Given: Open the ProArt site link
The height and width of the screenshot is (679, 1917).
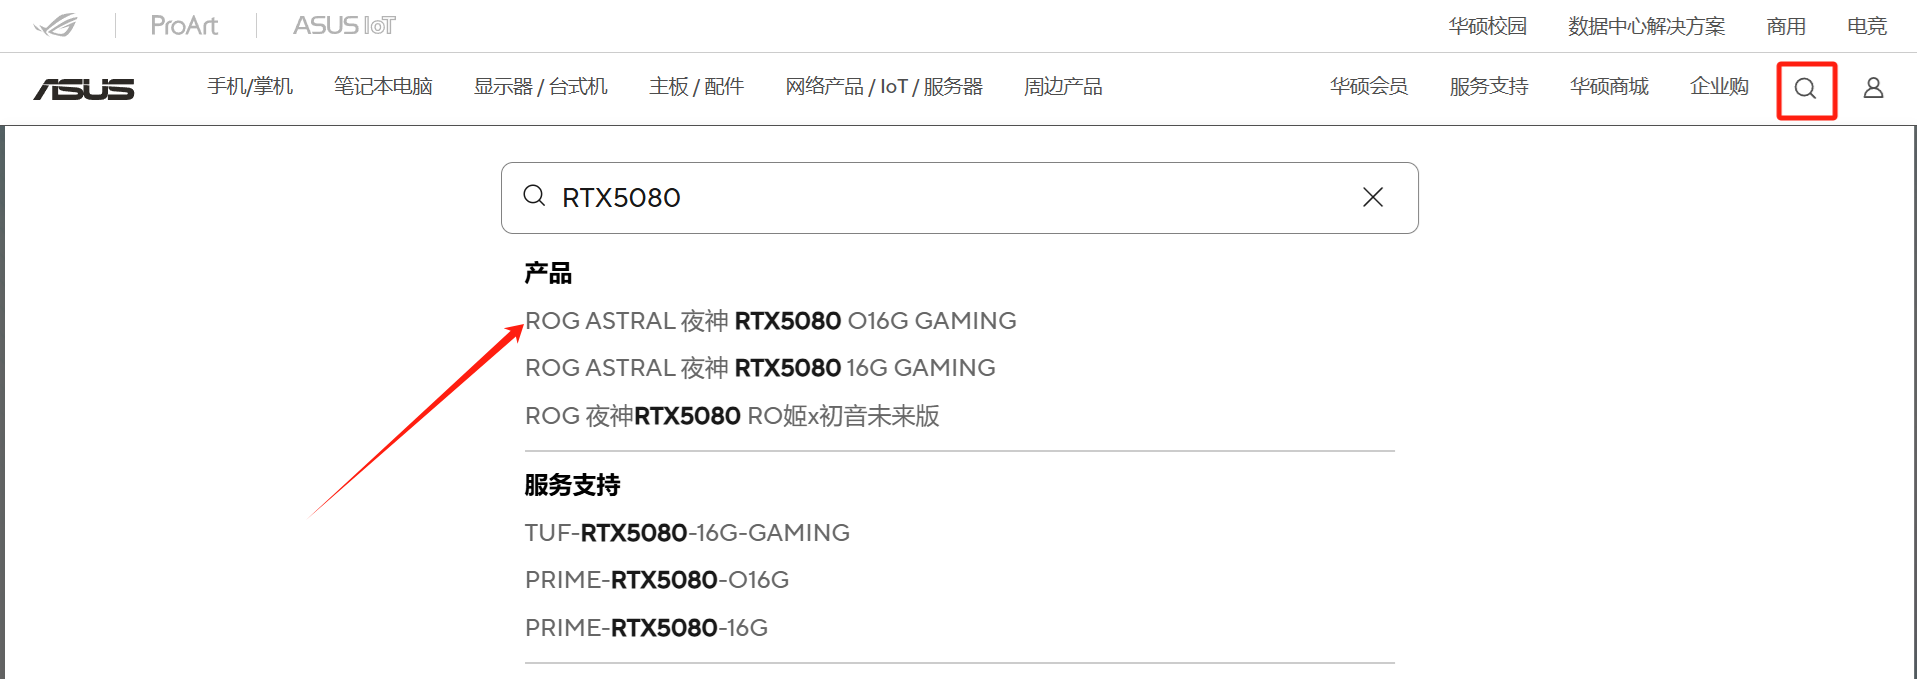Looking at the screenshot, I should (x=184, y=25).
